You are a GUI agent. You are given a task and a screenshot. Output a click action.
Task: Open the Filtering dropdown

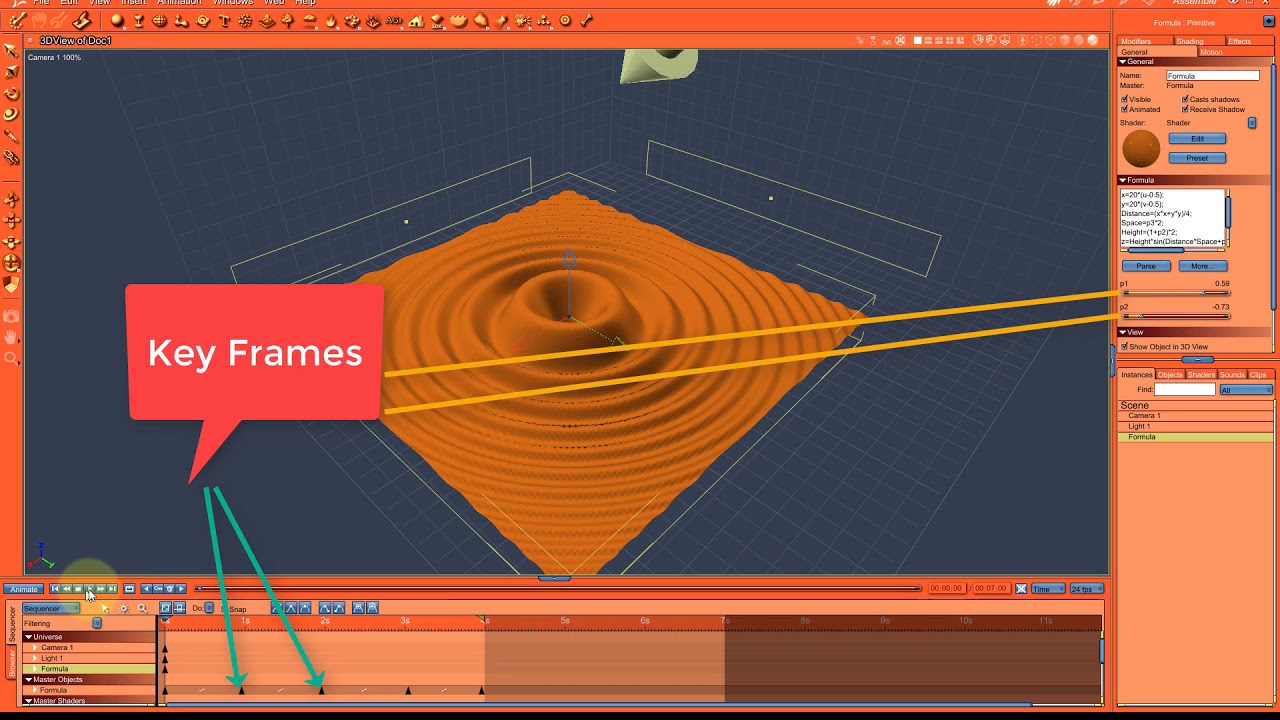coord(97,623)
